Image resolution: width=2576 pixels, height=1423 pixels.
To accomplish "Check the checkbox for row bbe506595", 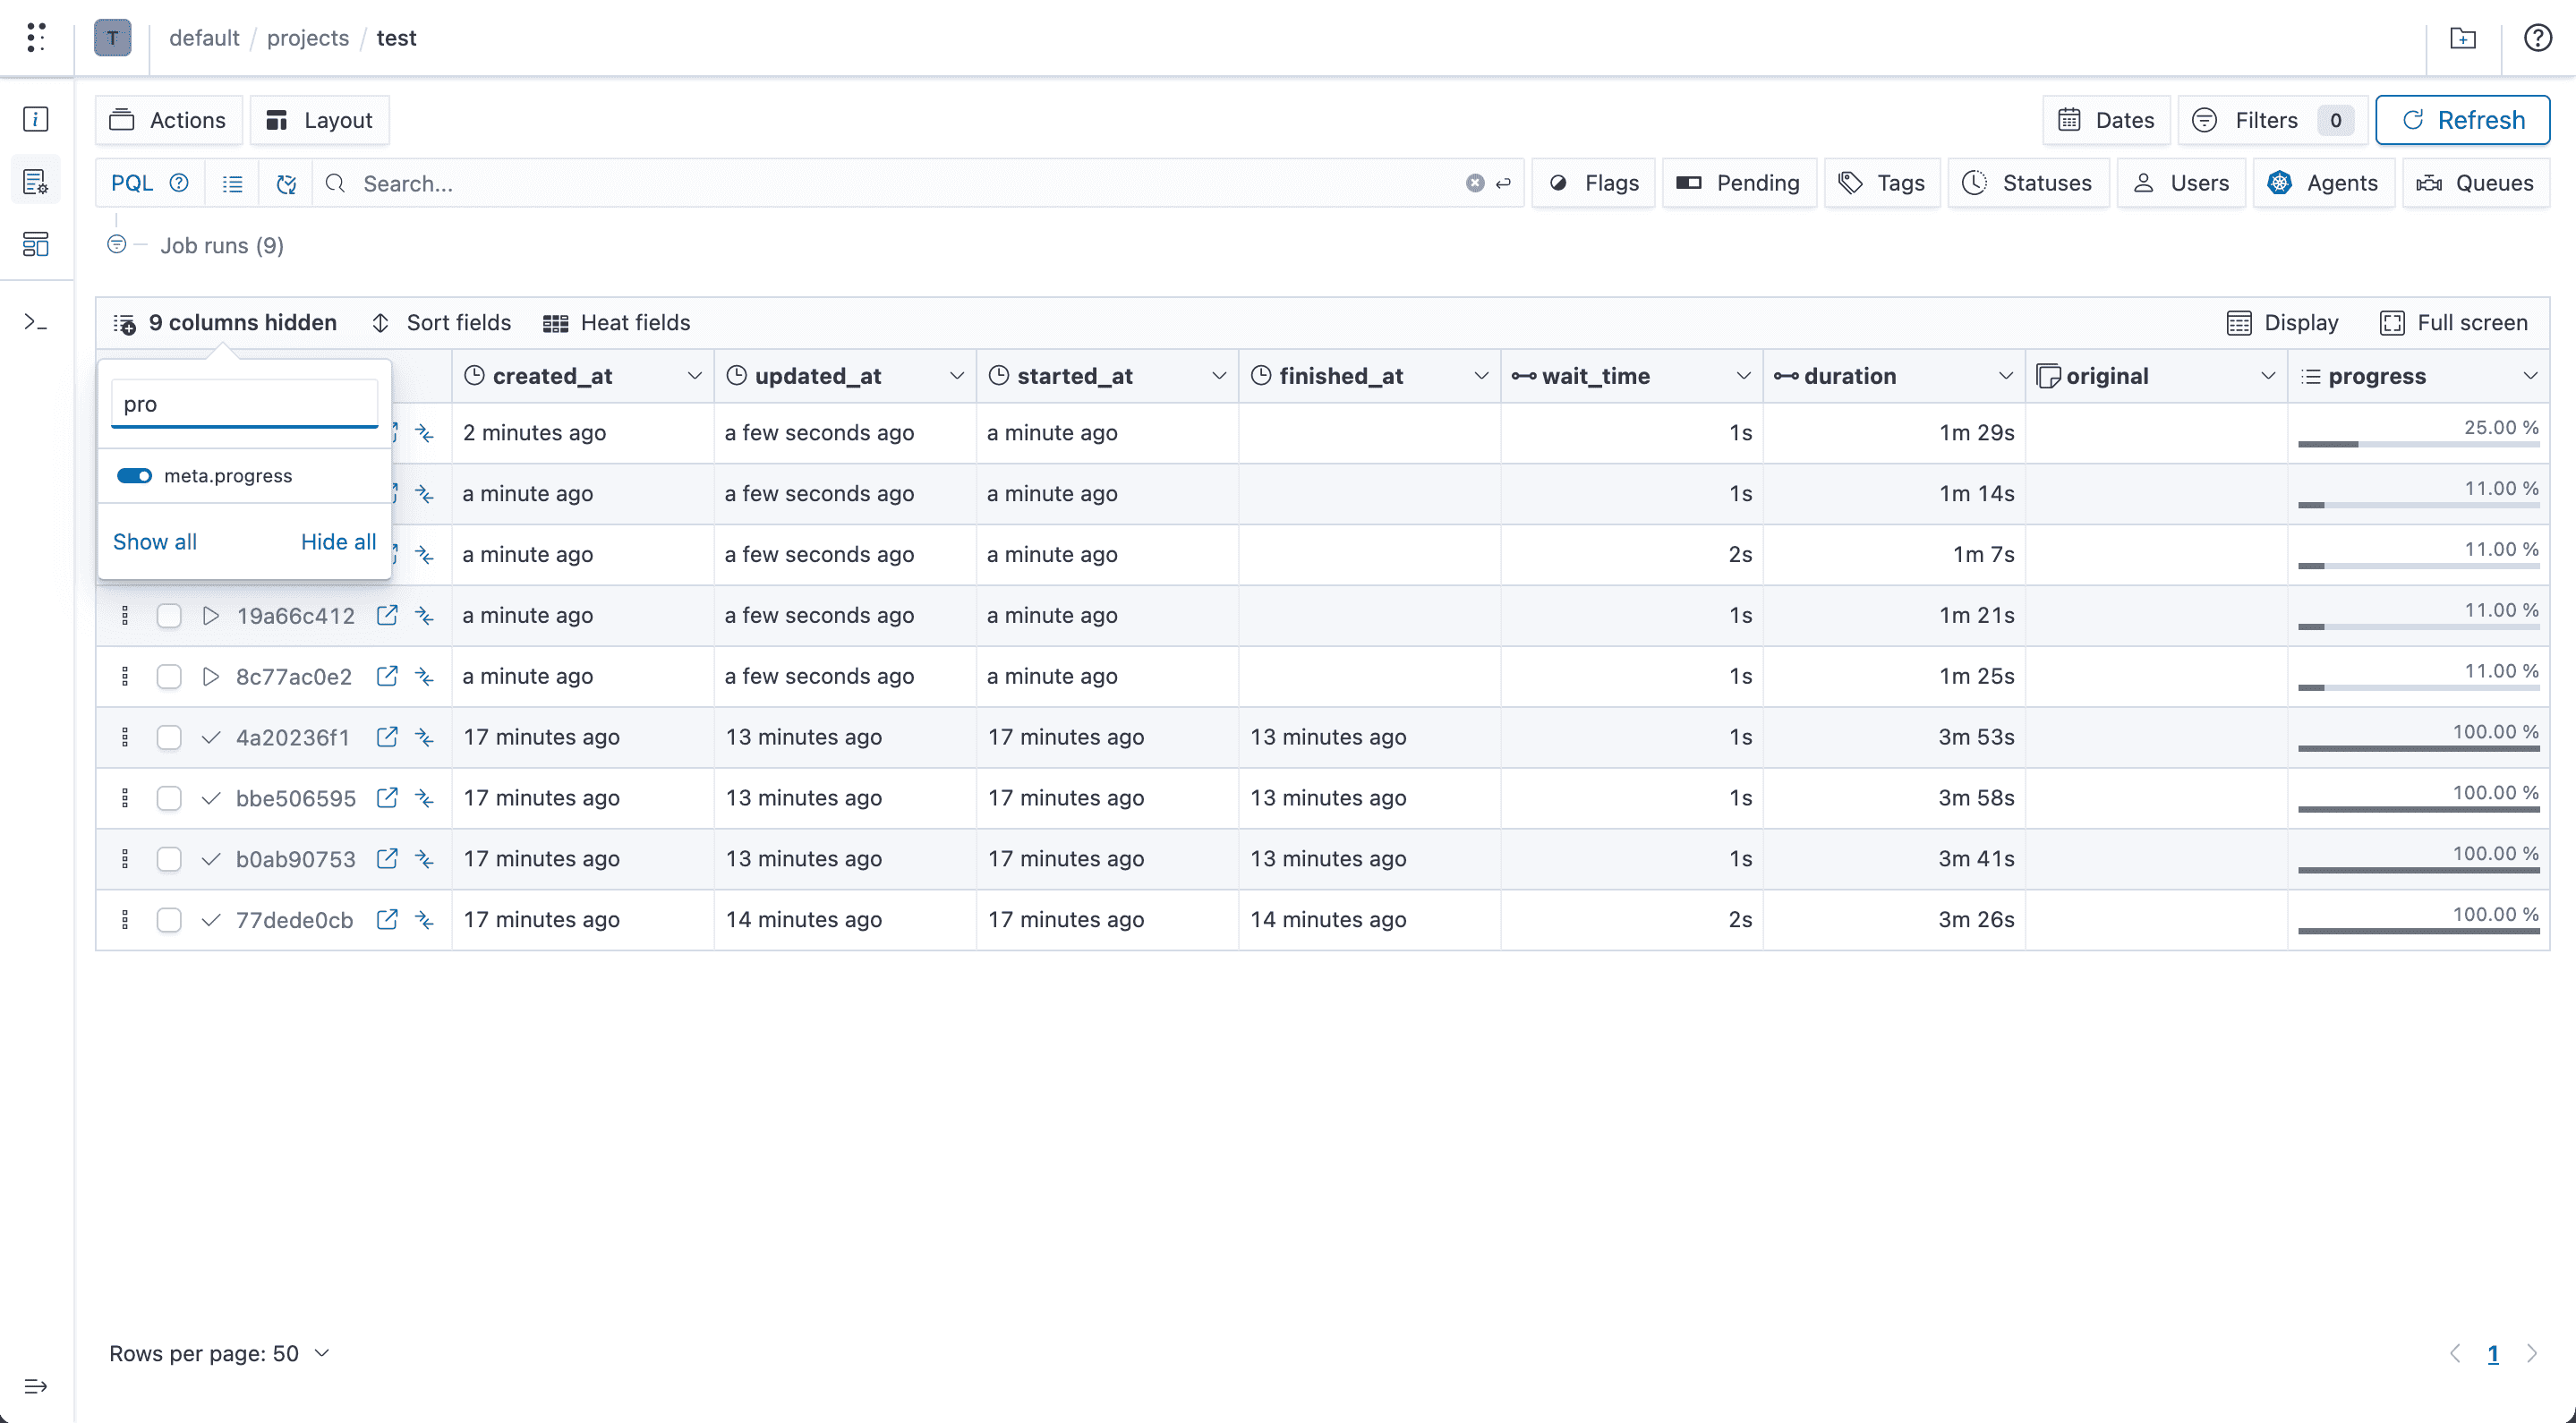I will [169, 798].
